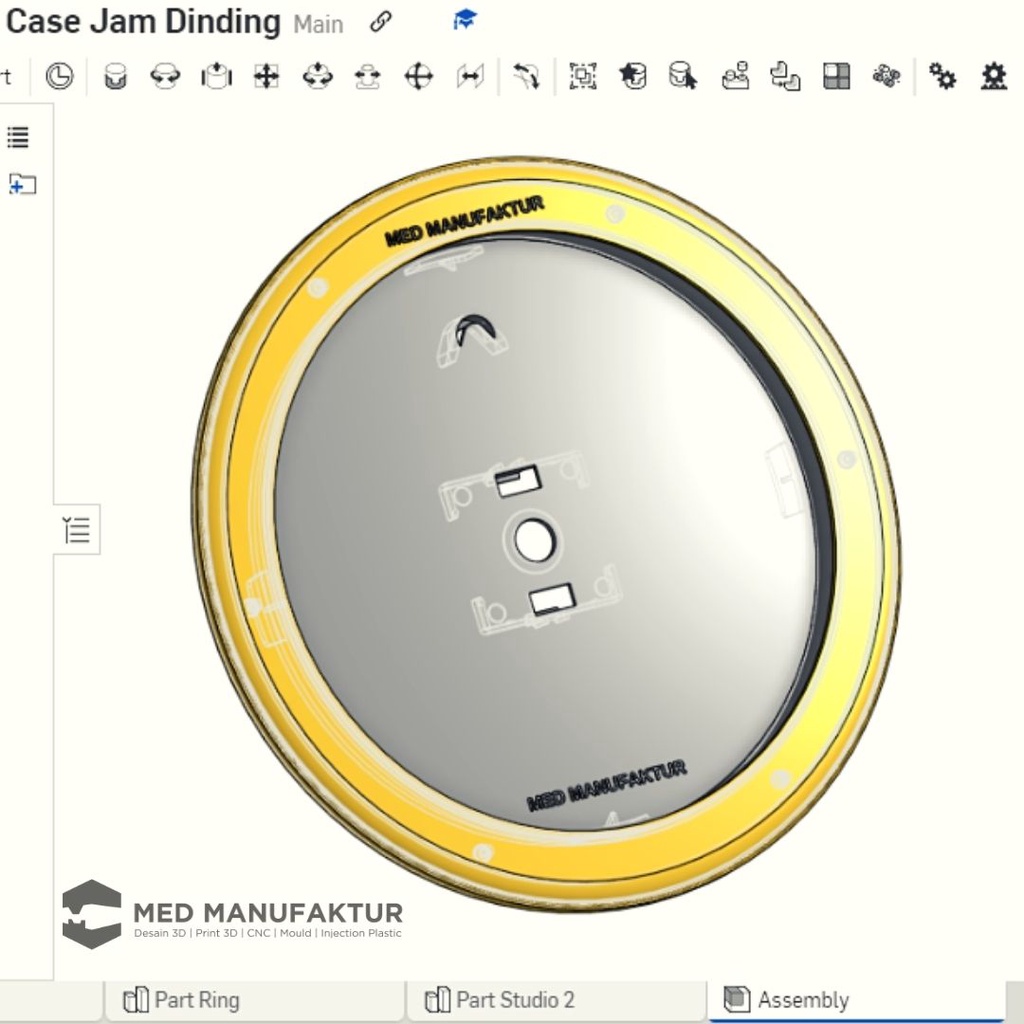Click the four-square grid toolbar icon

[836, 76]
